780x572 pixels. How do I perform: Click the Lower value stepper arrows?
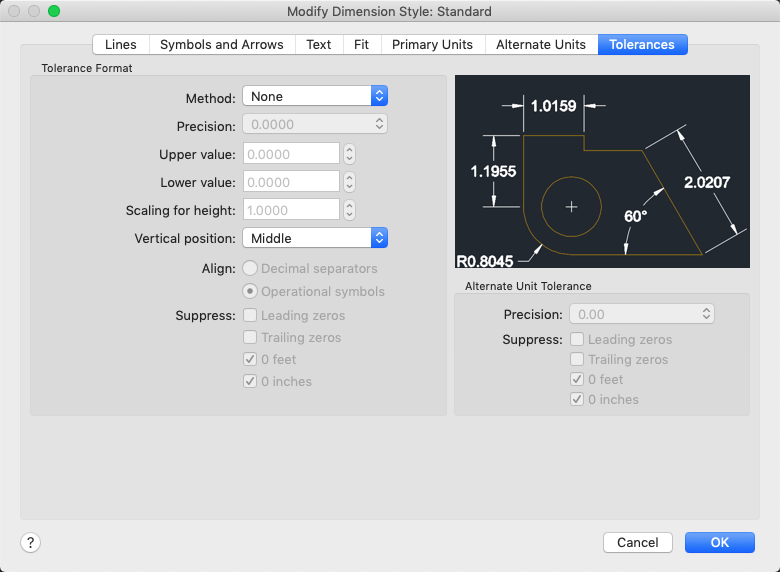[x=350, y=182]
